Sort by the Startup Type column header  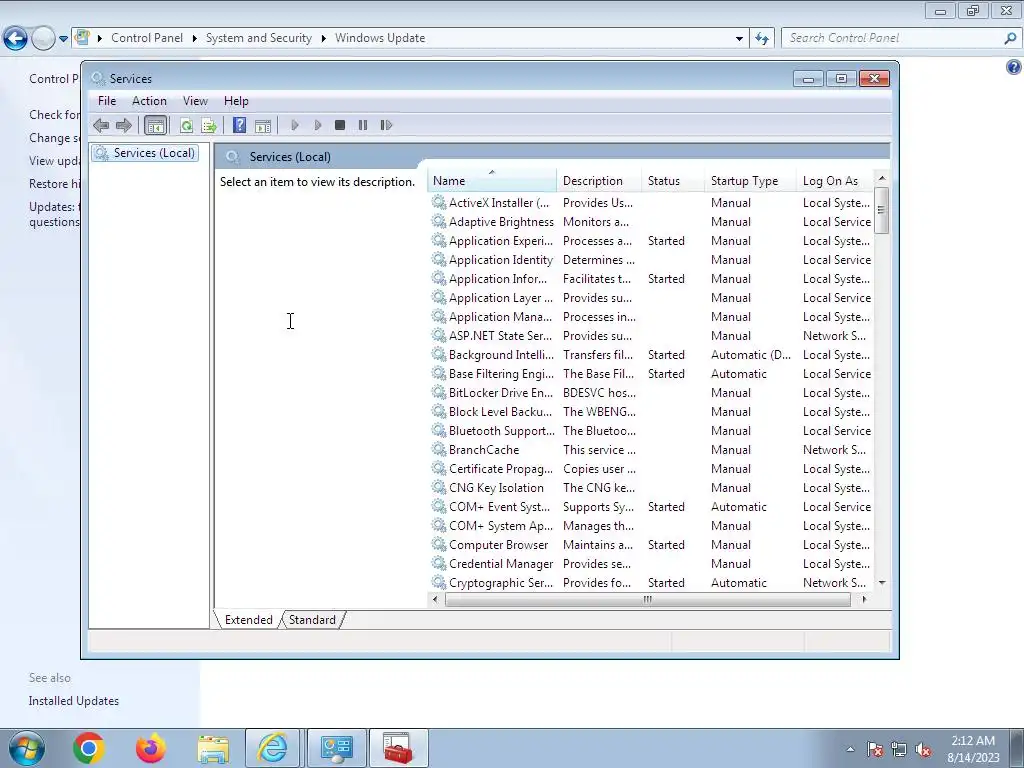(750, 181)
